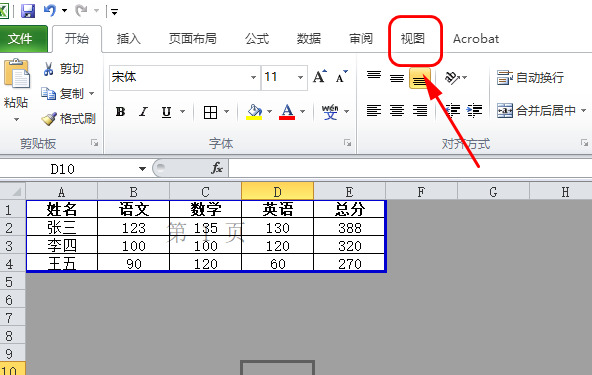This screenshot has width=592, height=375.
Task: Open the 对齐方式 dialog launcher
Action: coord(584,143)
